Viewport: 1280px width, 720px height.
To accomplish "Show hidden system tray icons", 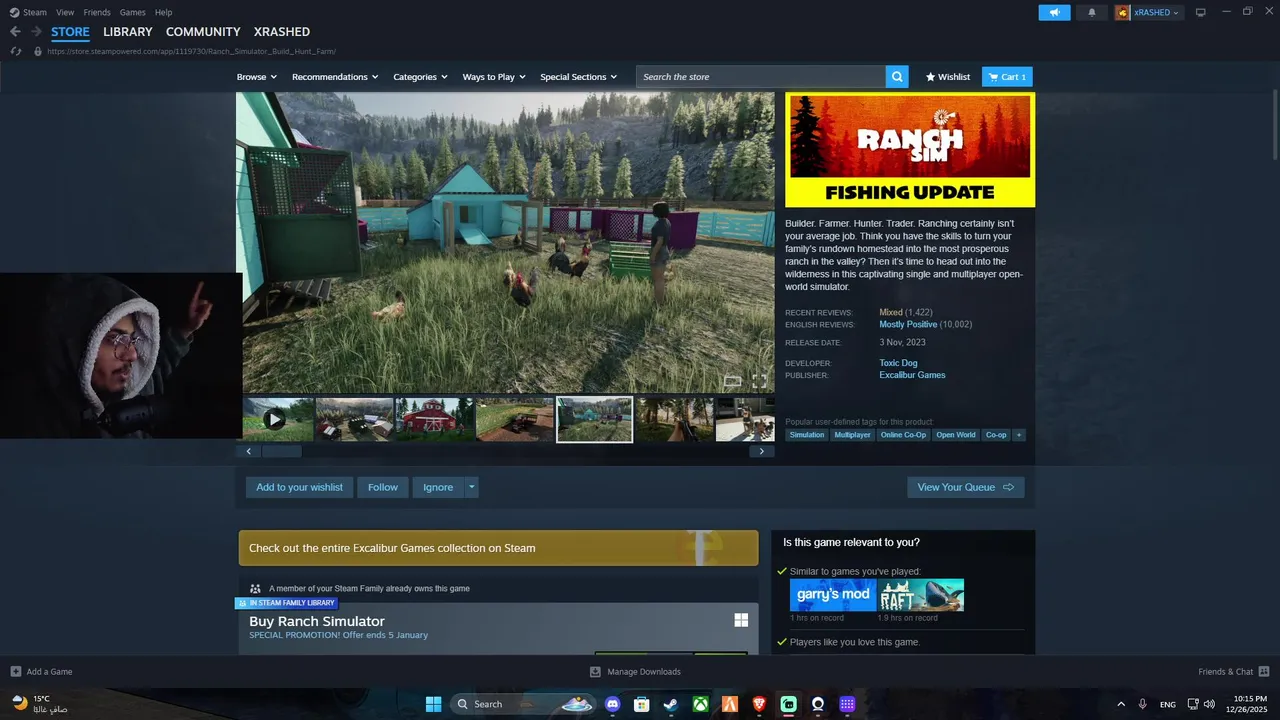I will pos(1120,704).
